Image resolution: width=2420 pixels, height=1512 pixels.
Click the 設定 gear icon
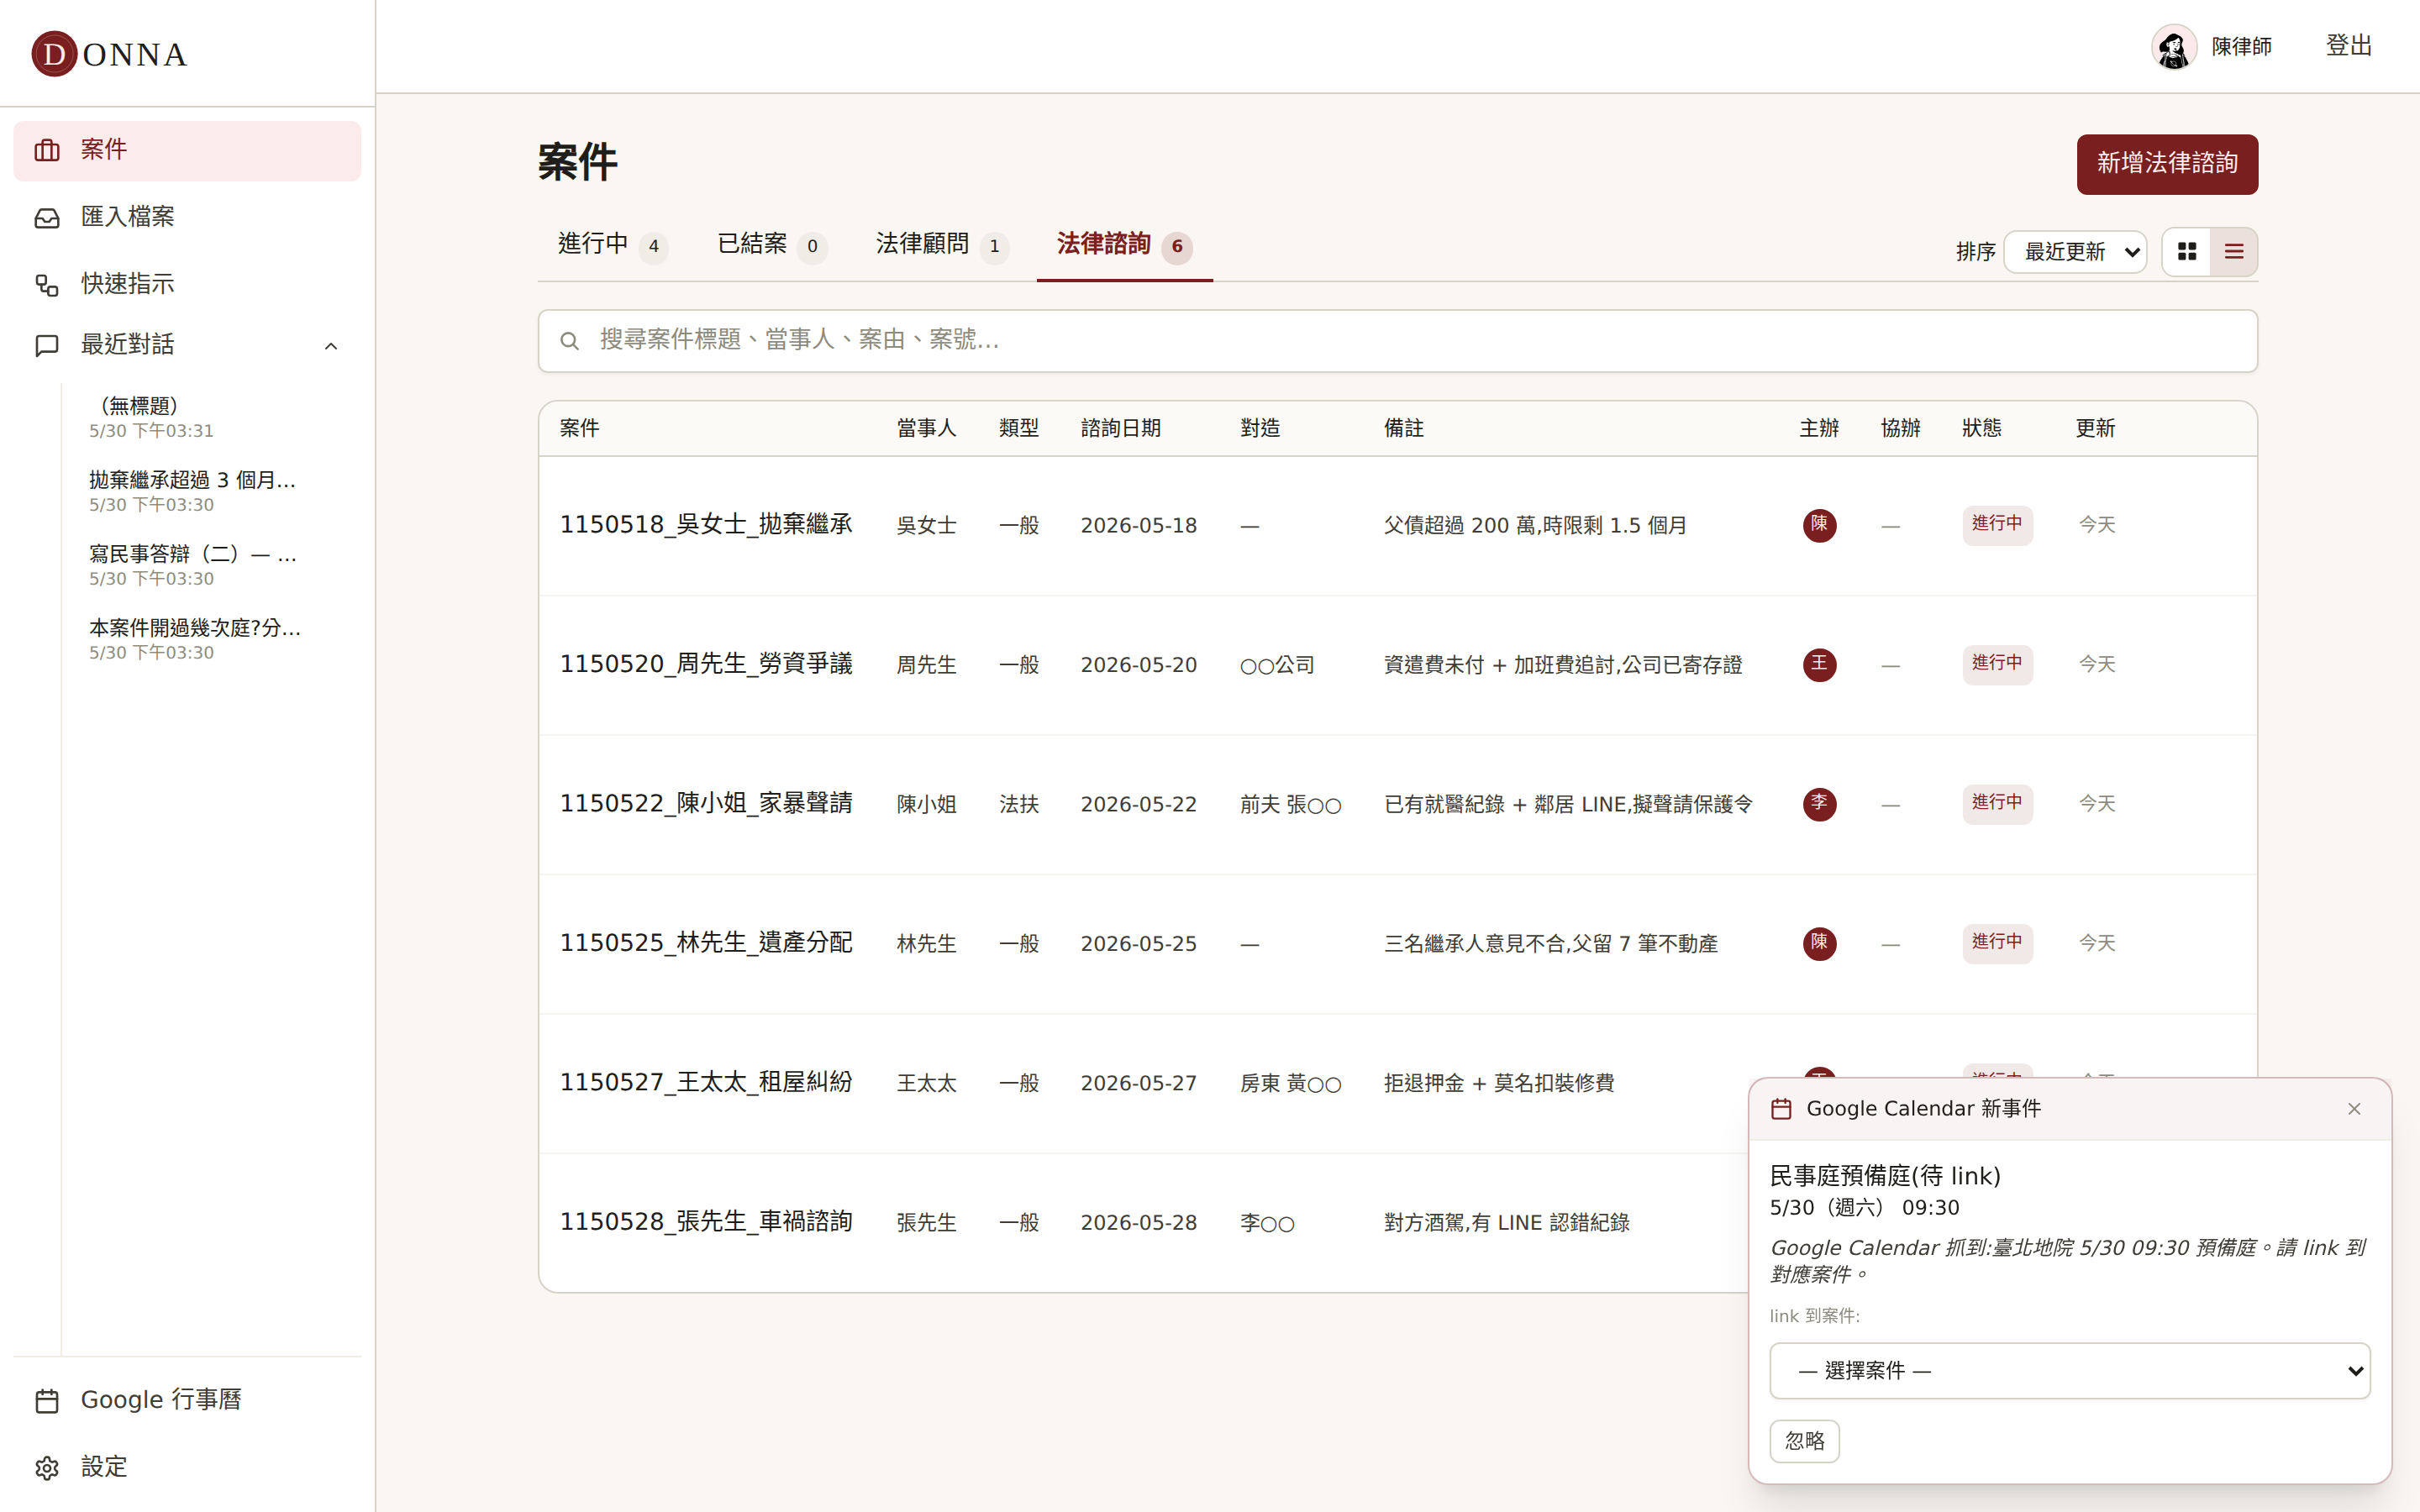tap(47, 1468)
